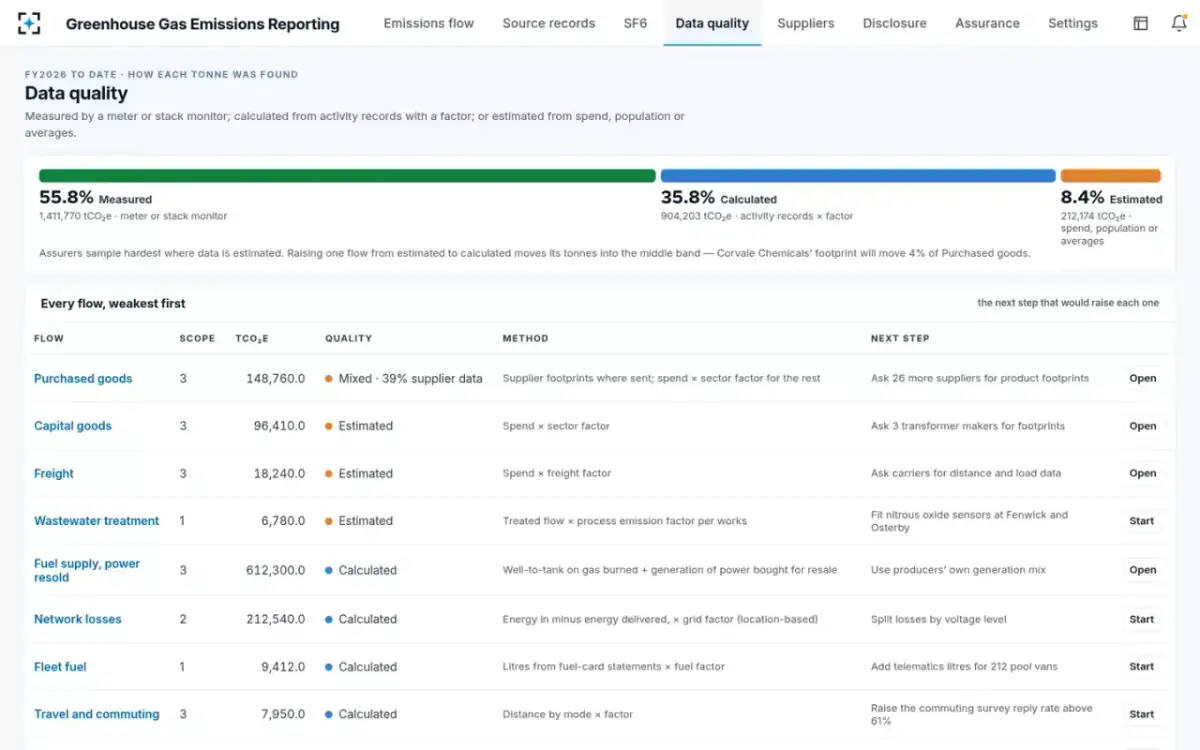Click 'Every flow, weakest first' heading
1200x750 pixels.
pyautogui.click(x=113, y=303)
